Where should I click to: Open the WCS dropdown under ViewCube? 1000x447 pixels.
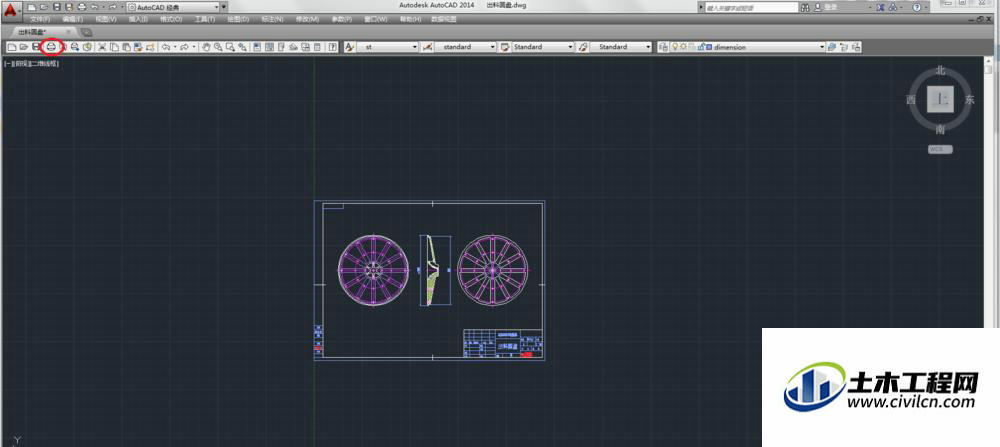(940, 149)
